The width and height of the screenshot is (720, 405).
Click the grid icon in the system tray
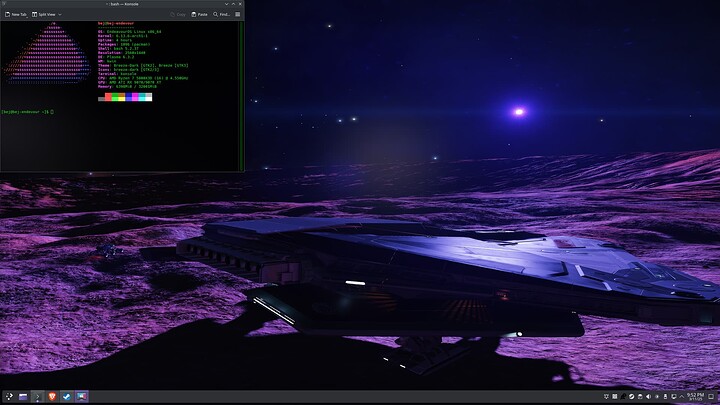tap(615, 396)
